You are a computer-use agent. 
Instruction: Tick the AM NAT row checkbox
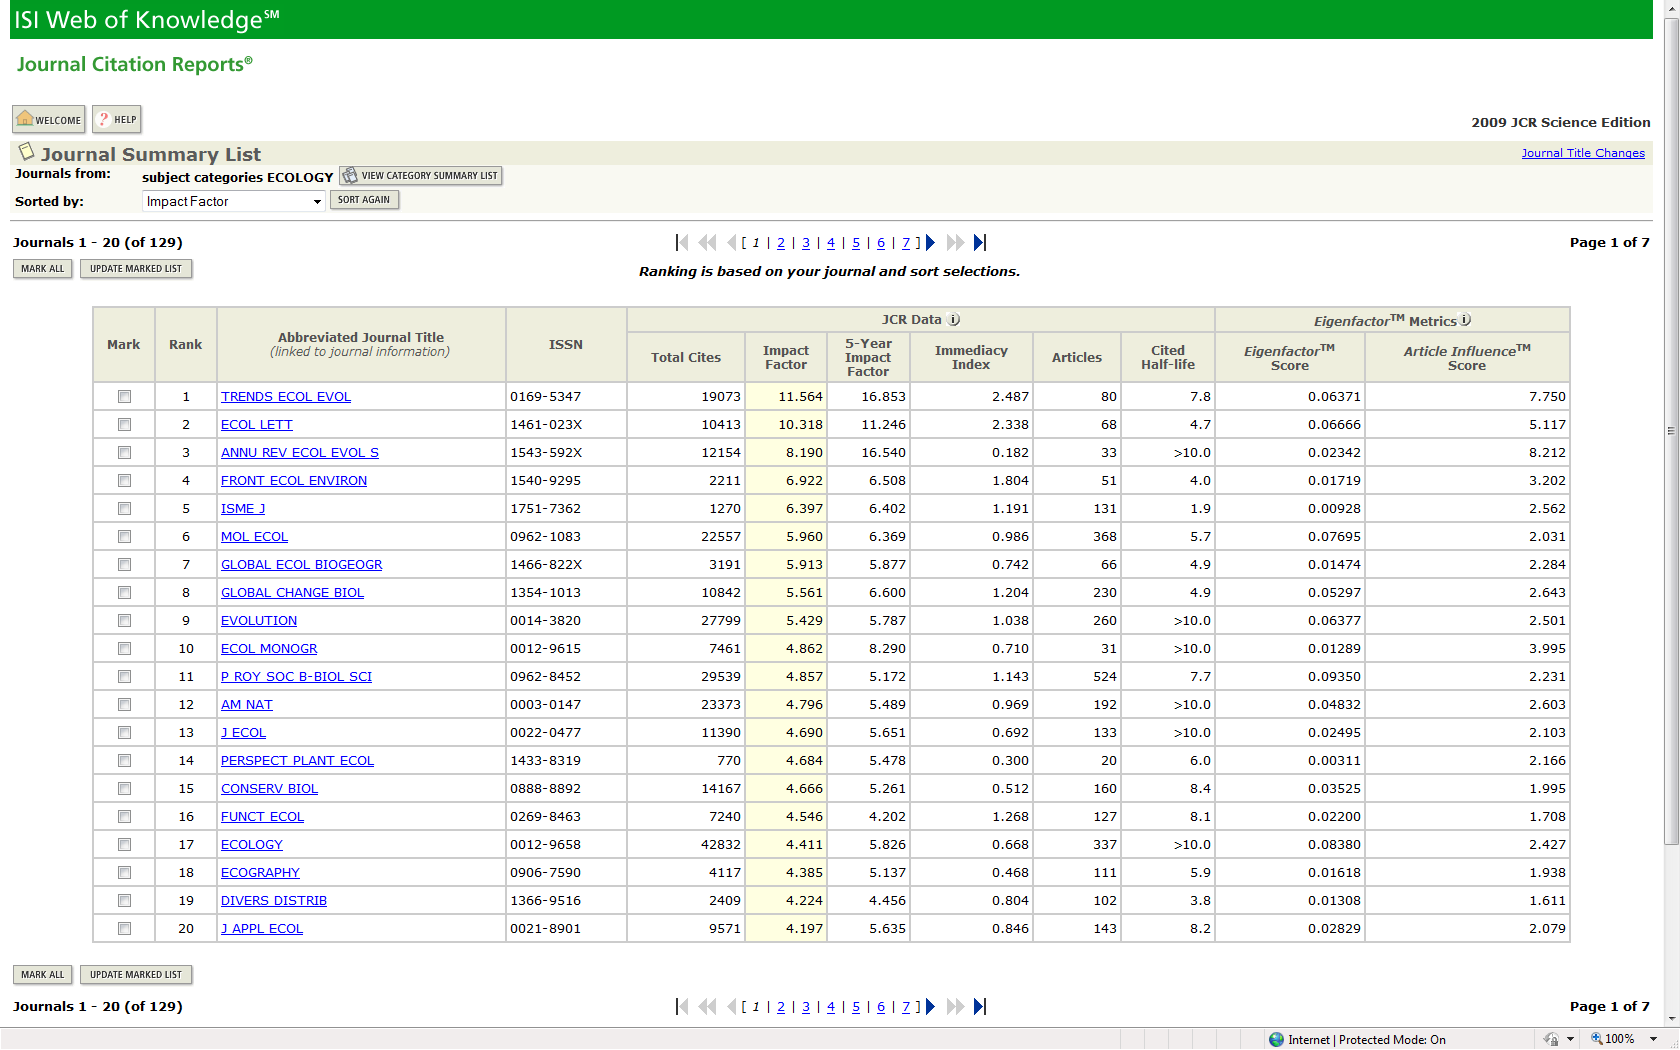click(125, 705)
